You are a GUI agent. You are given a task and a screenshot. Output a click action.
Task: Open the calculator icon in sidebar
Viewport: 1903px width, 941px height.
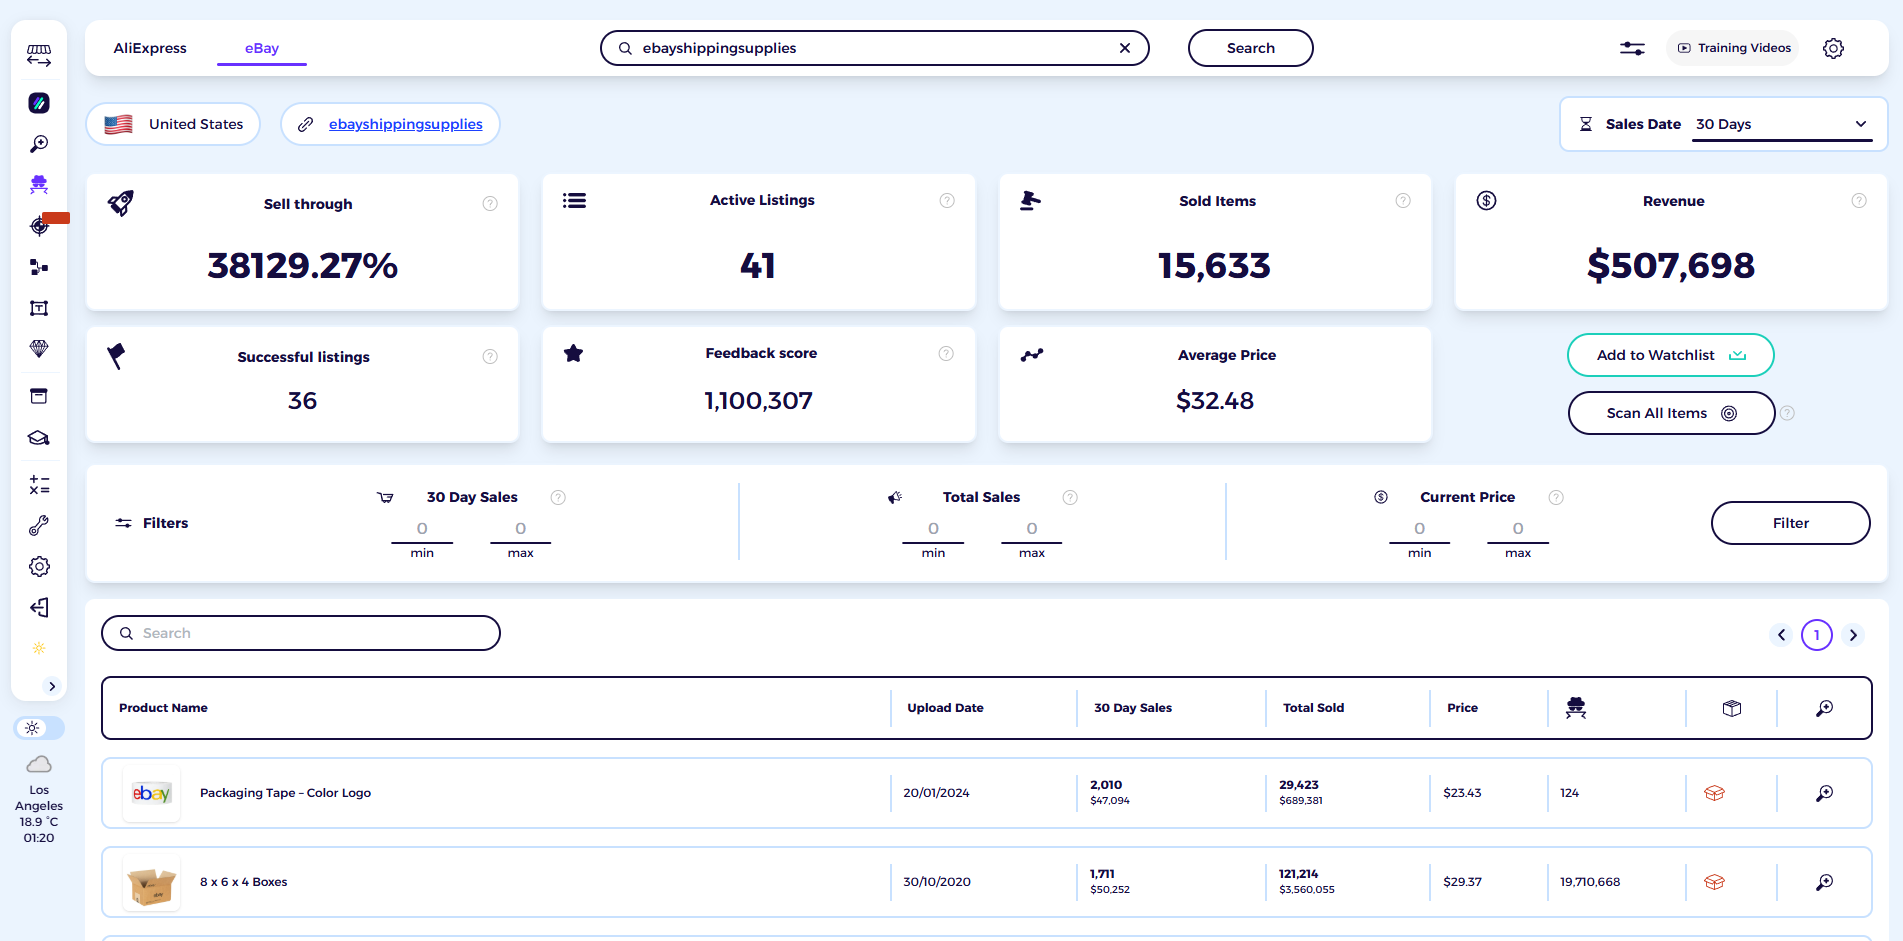pyautogui.click(x=39, y=485)
